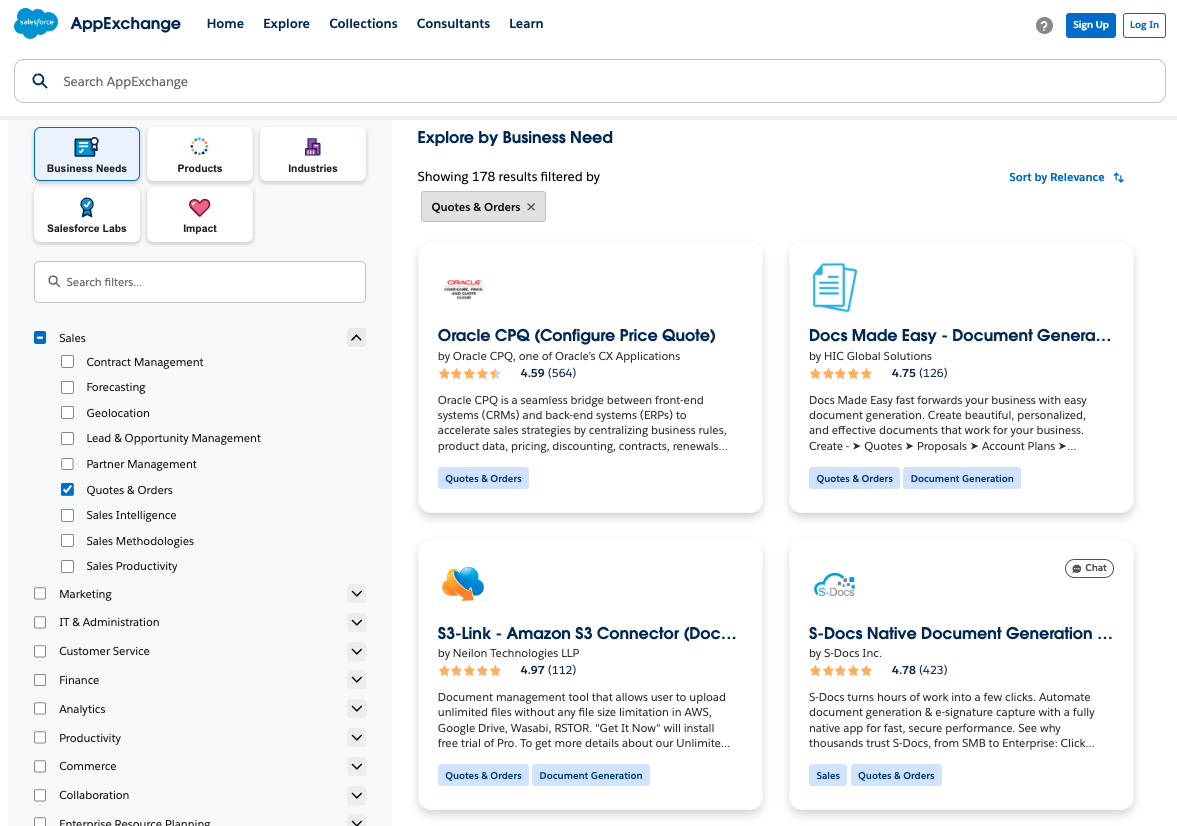The height and width of the screenshot is (826, 1177).
Task: Open S3-Link Amazon S3 Connector title
Action: coord(587,633)
